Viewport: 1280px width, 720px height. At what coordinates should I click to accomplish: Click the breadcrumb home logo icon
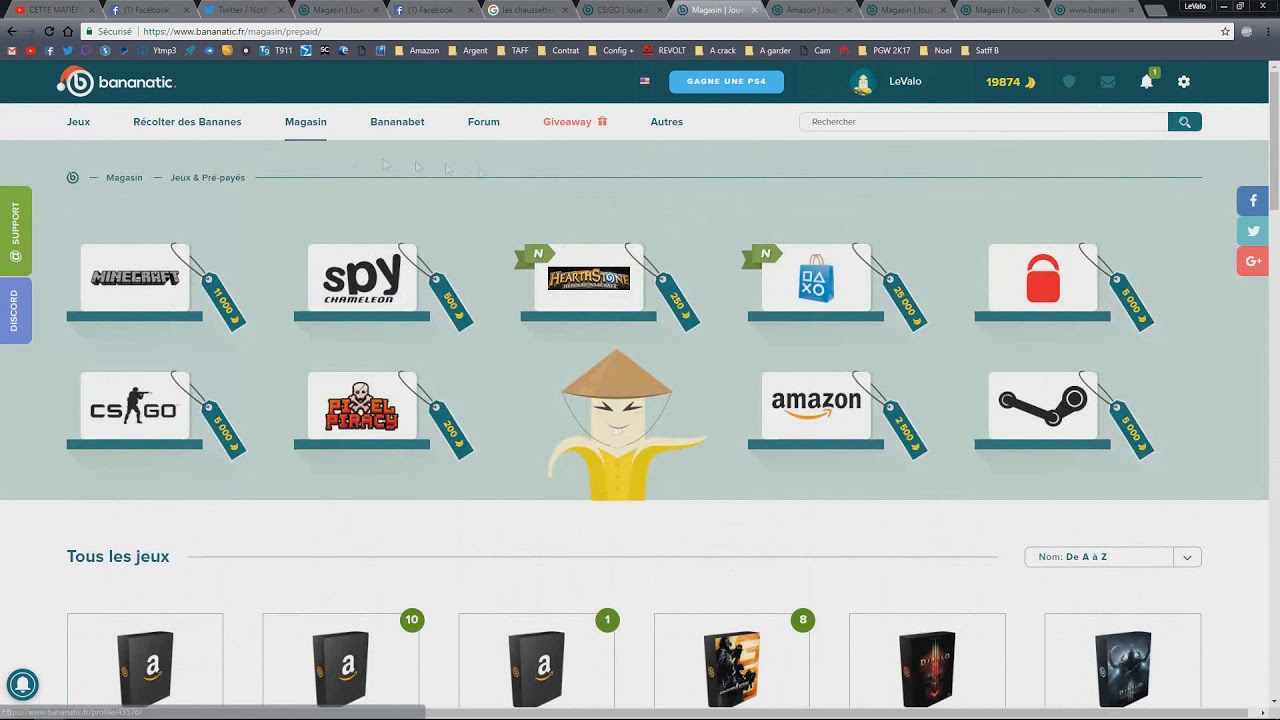pyautogui.click(x=72, y=178)
